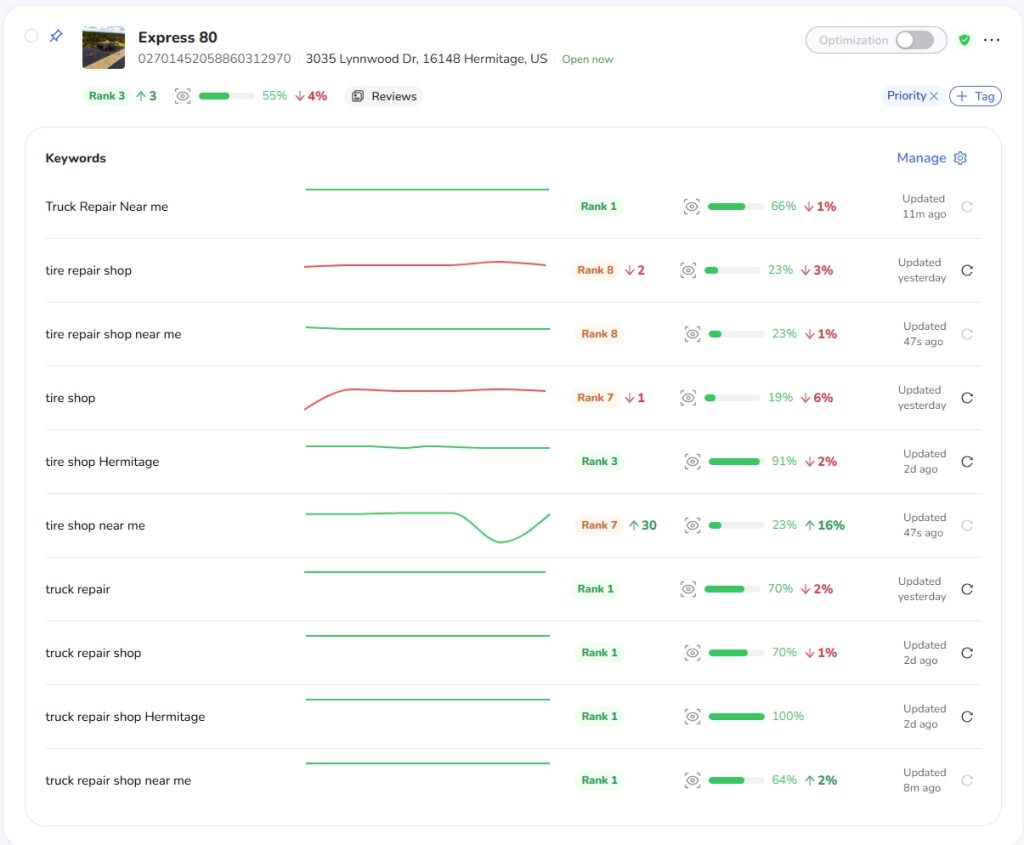Click eye icon in tire repair shop row
Viewport: 1024px width, 845px height.
[x=688, y=270]
